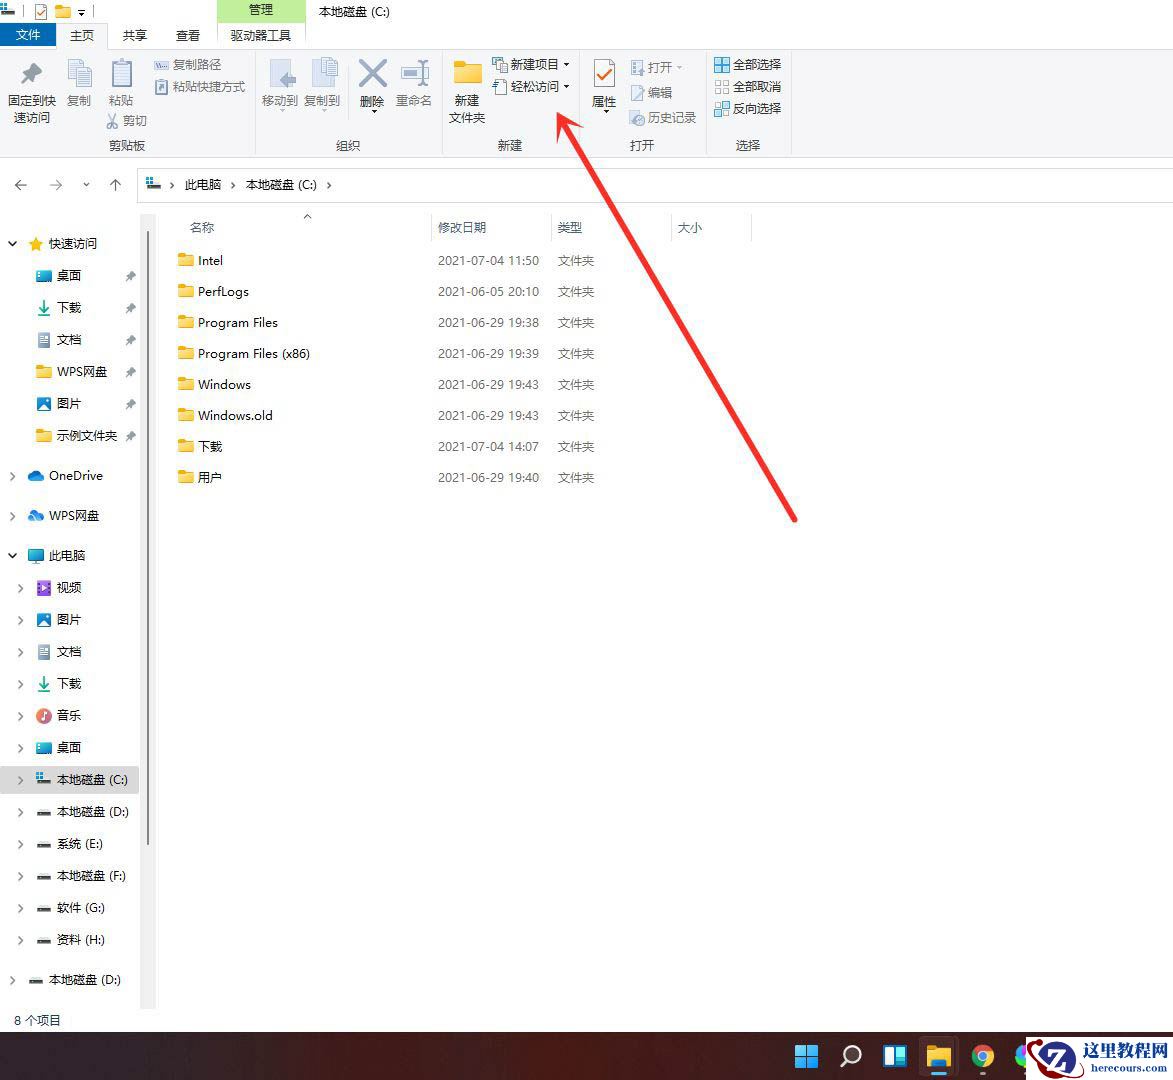Click the 删除 (Delete) icon

coord(372,85)
